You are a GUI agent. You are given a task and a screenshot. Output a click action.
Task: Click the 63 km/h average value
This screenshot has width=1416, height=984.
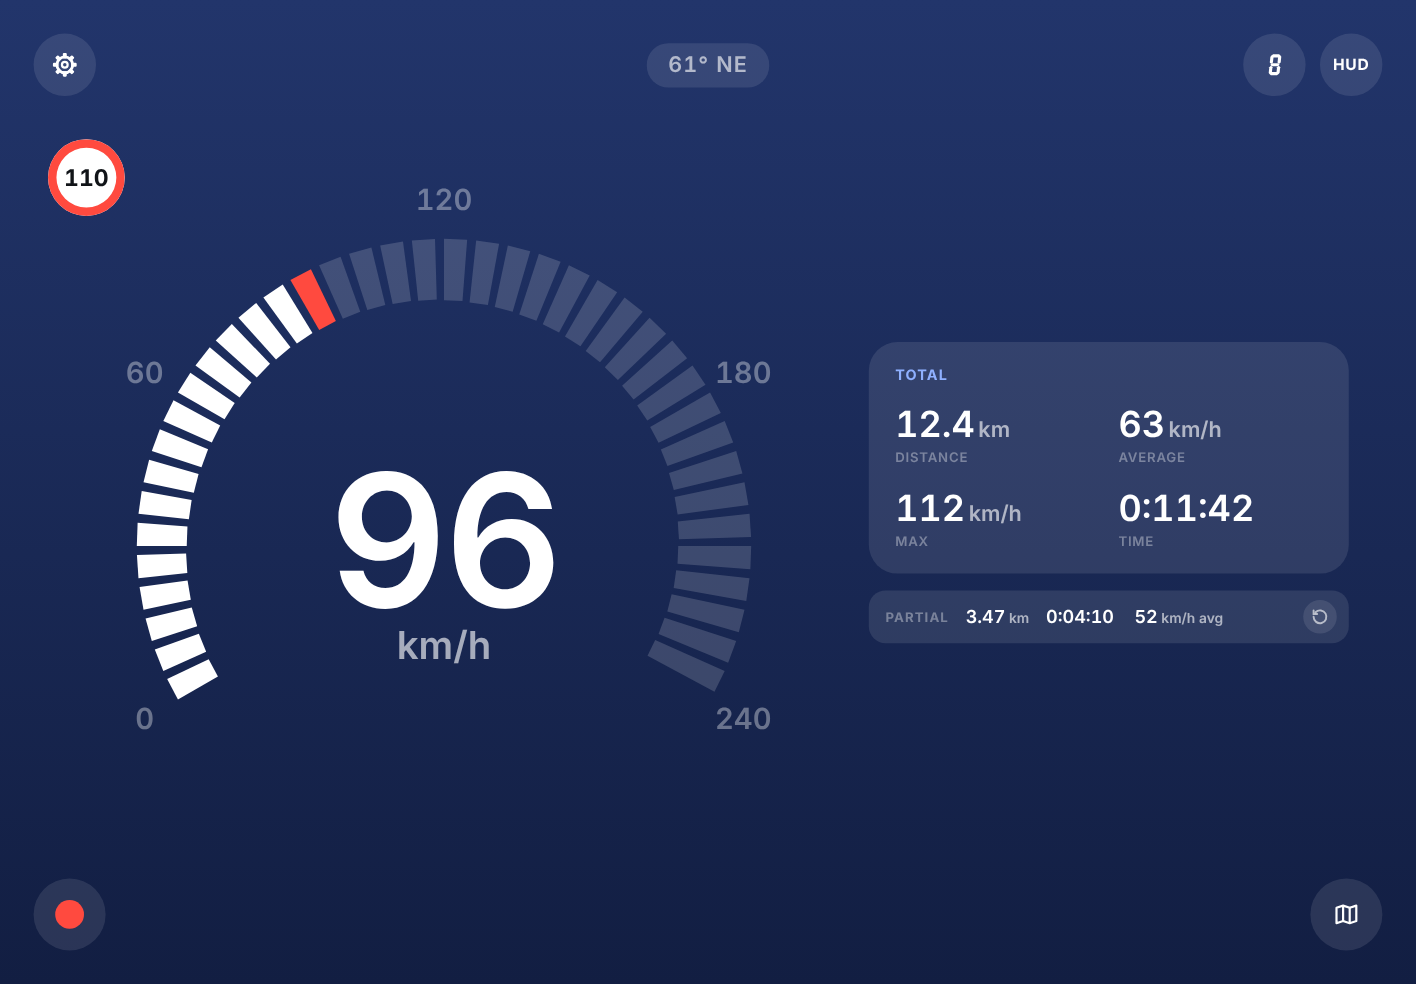(1170, 425)
